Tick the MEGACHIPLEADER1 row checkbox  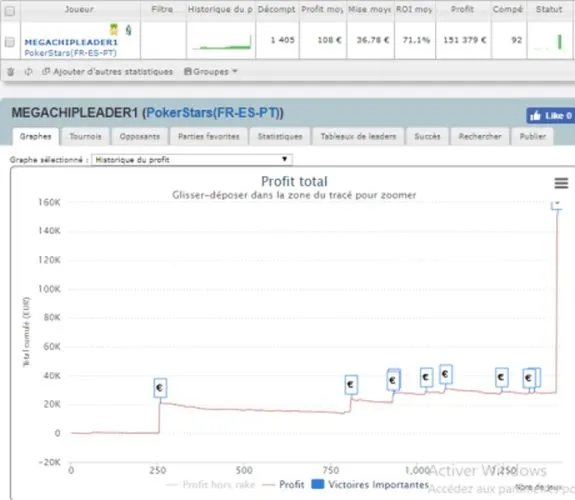point(10,42)
